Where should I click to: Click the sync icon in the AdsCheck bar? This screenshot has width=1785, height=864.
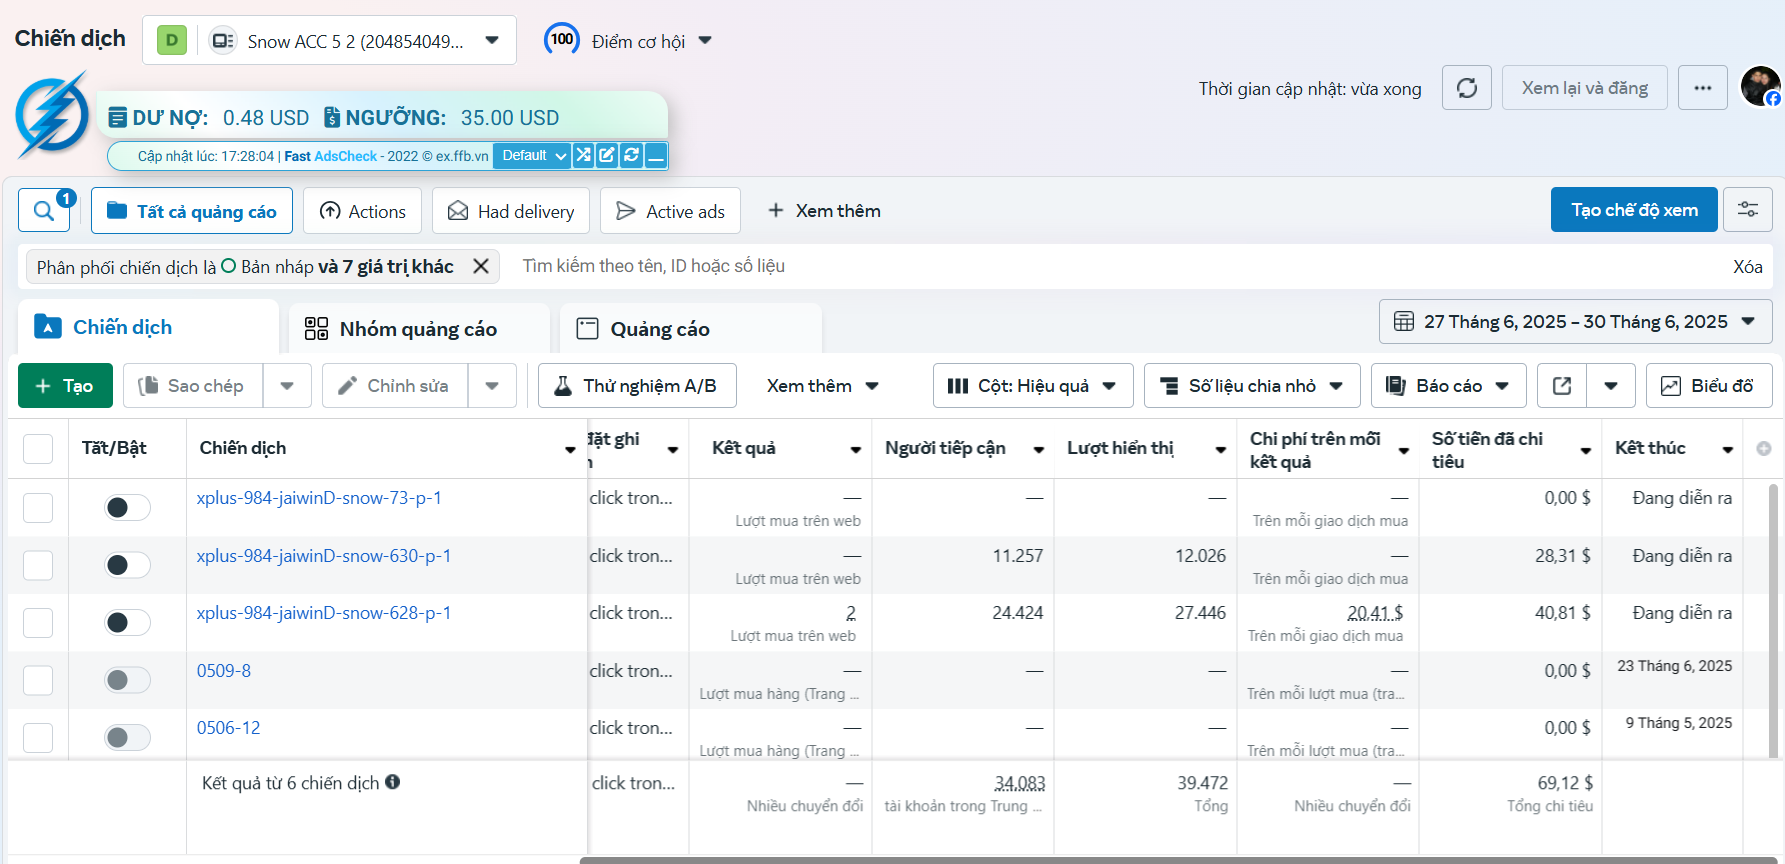pyautogui.click(x=631, y=155)
